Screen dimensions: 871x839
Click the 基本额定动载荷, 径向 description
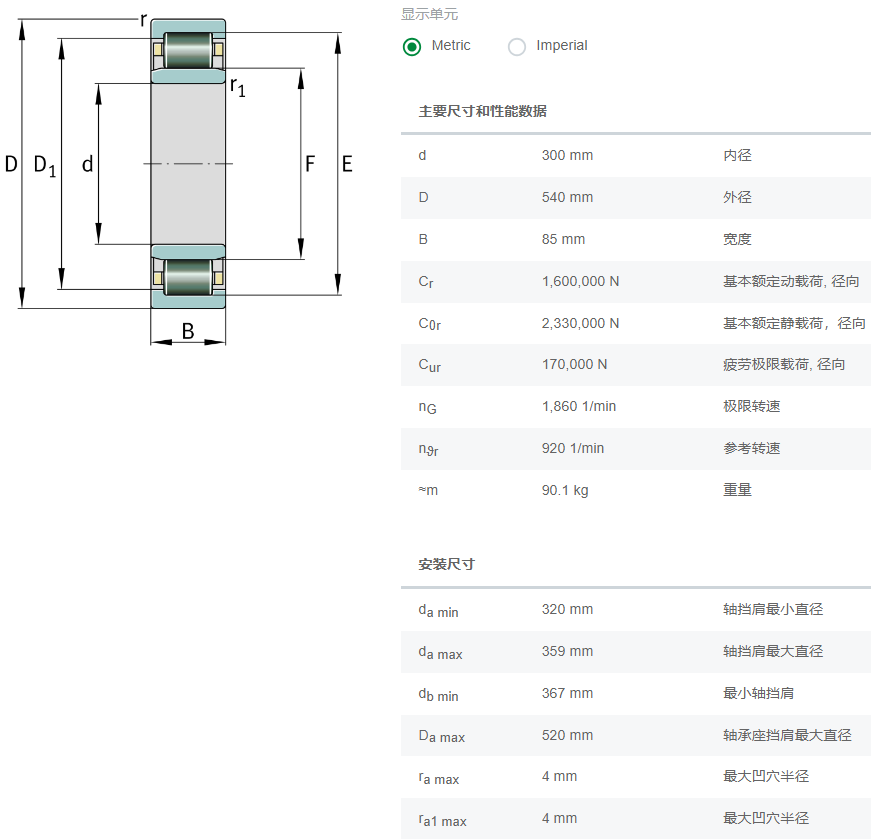pyautogui.click(x=791, y=281)
